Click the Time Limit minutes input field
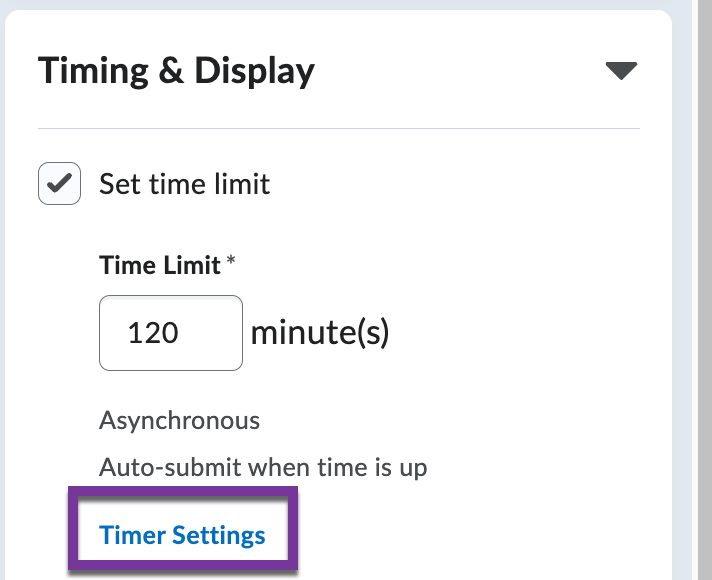 point(171,333)
